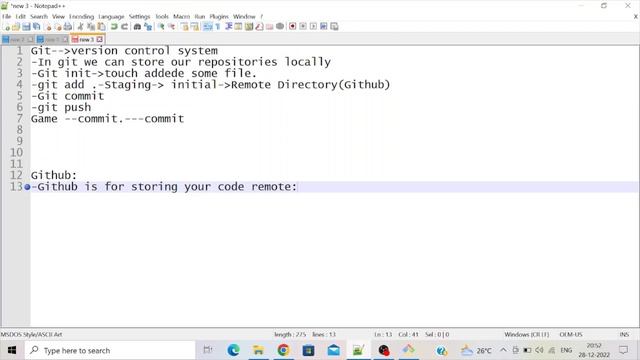
Task: Open the Language menu
Action: [111, 16]
